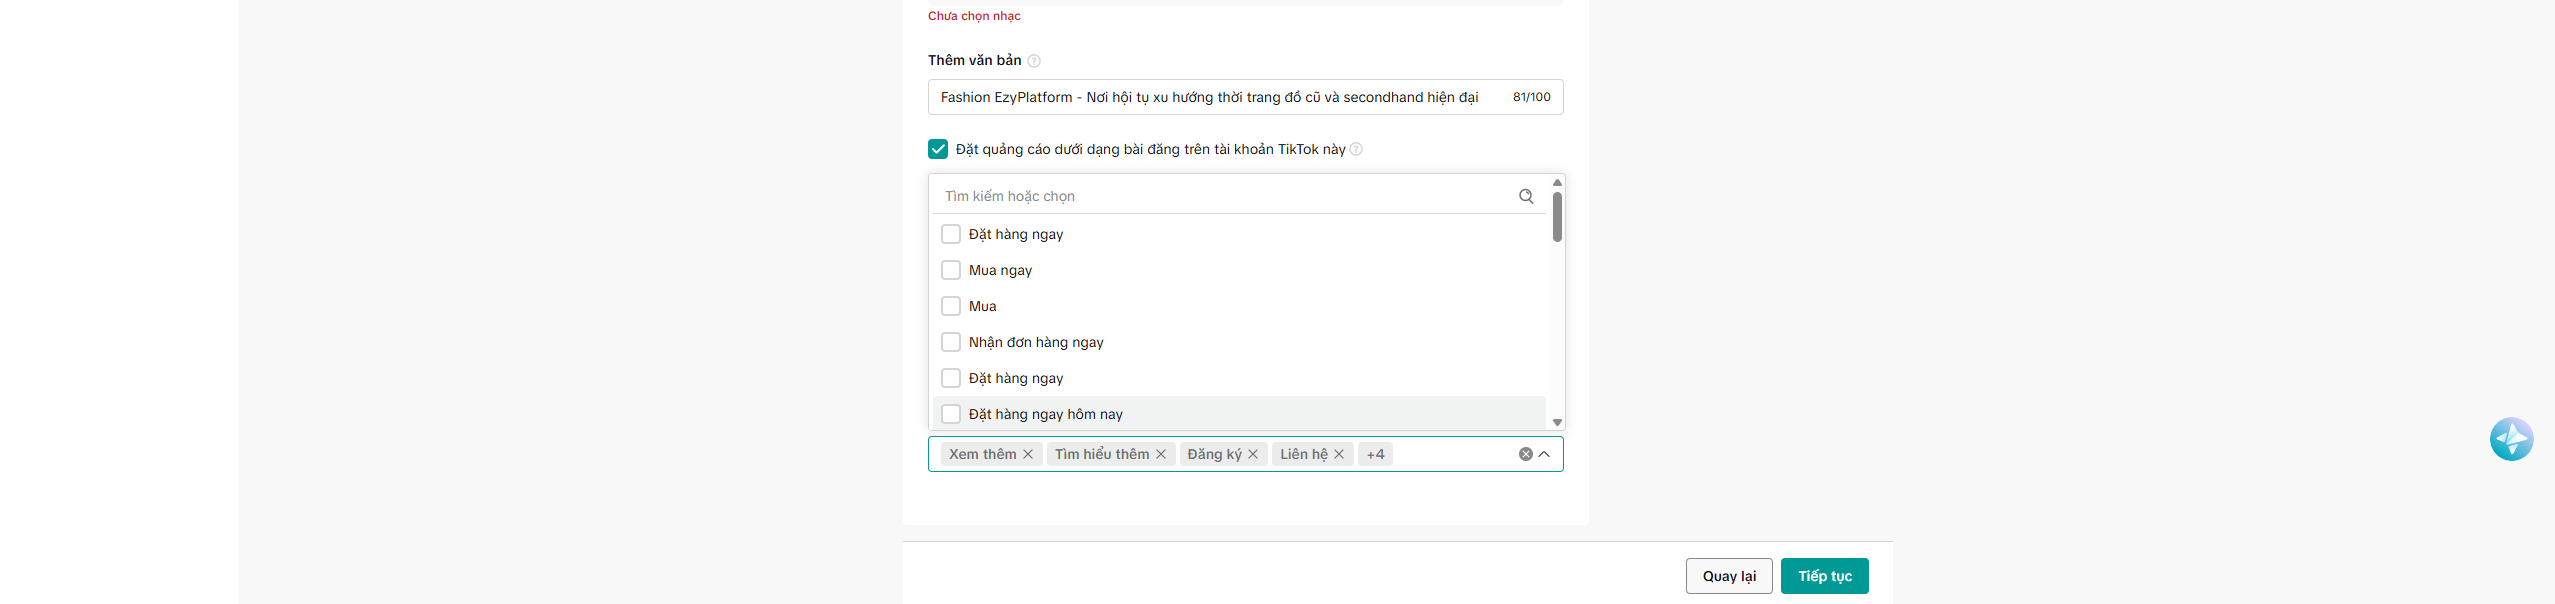
Task: Click the dropdown list scrollbar thumb
Action: (x=1557, y=217)
